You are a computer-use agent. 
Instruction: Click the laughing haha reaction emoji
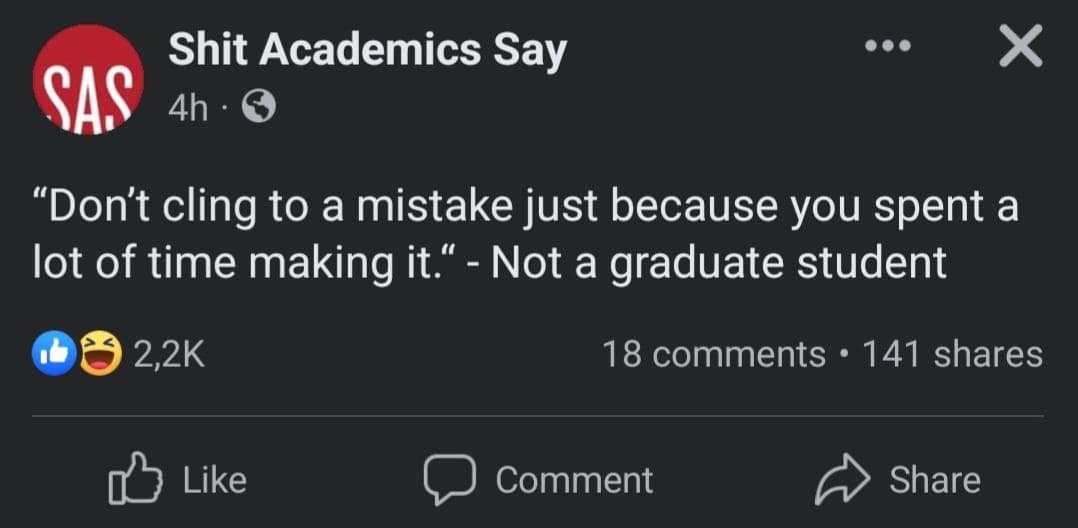(98, 353)
